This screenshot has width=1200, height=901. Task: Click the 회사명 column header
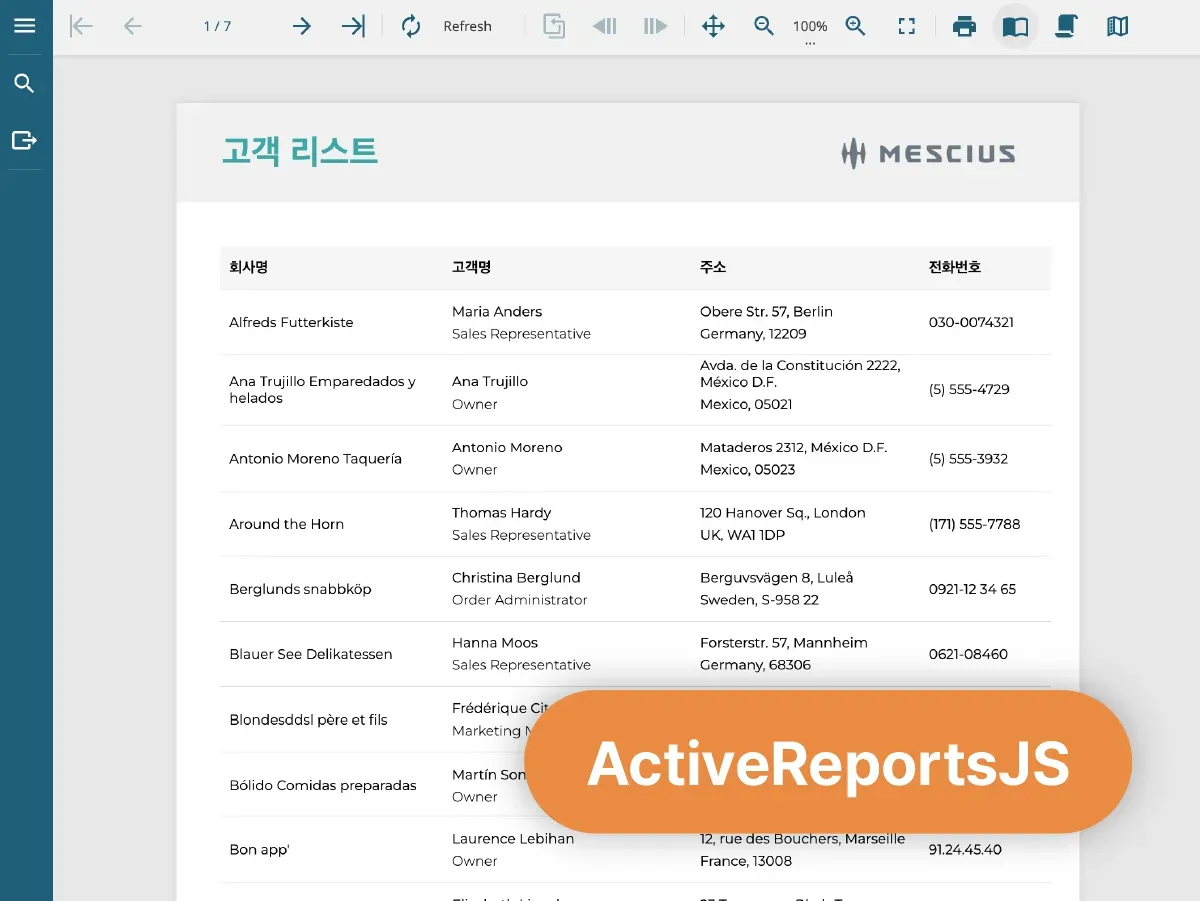click(248, 267)
